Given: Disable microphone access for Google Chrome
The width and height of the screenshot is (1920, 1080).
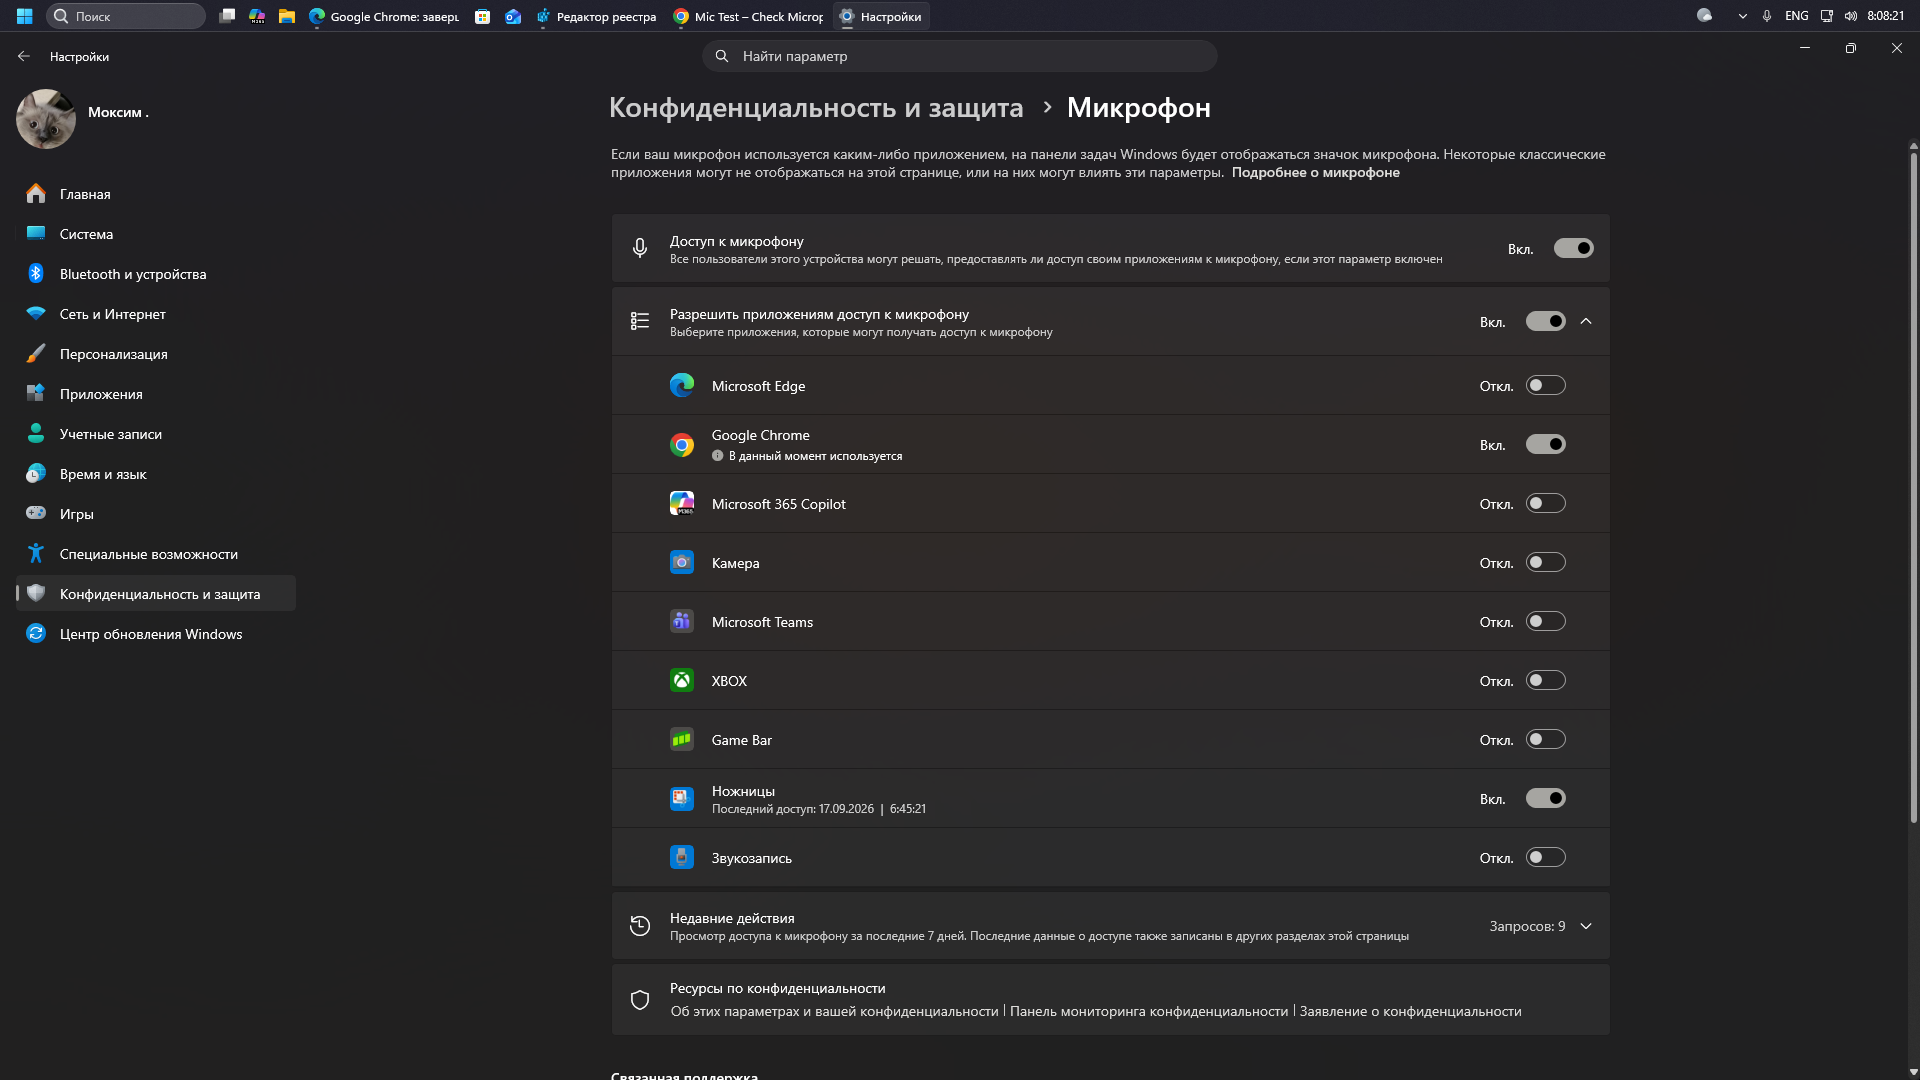Looking at the screenshot, I should [x=1545, y=445].
